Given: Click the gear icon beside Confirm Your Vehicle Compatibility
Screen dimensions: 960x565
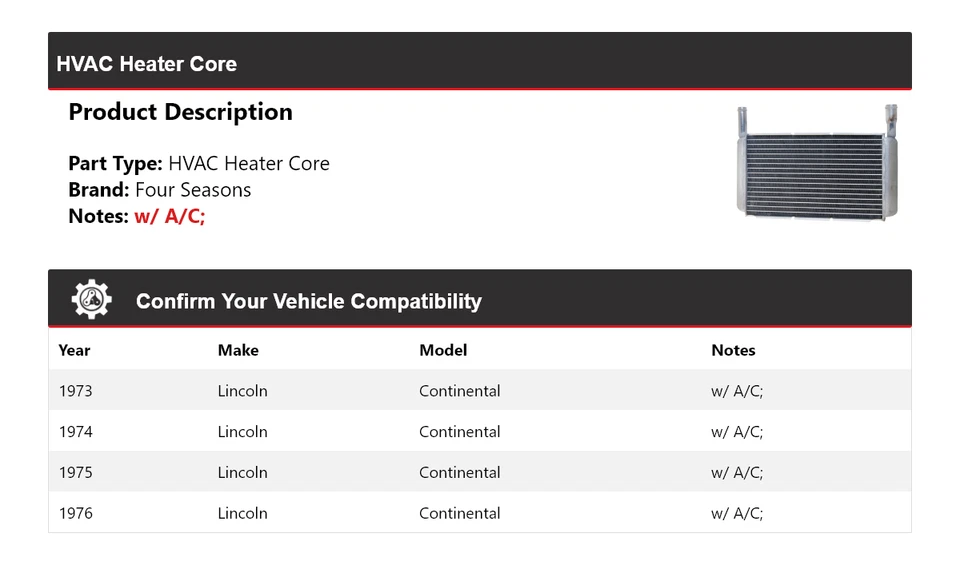Looking at the screenshot, I should [91, 299].
